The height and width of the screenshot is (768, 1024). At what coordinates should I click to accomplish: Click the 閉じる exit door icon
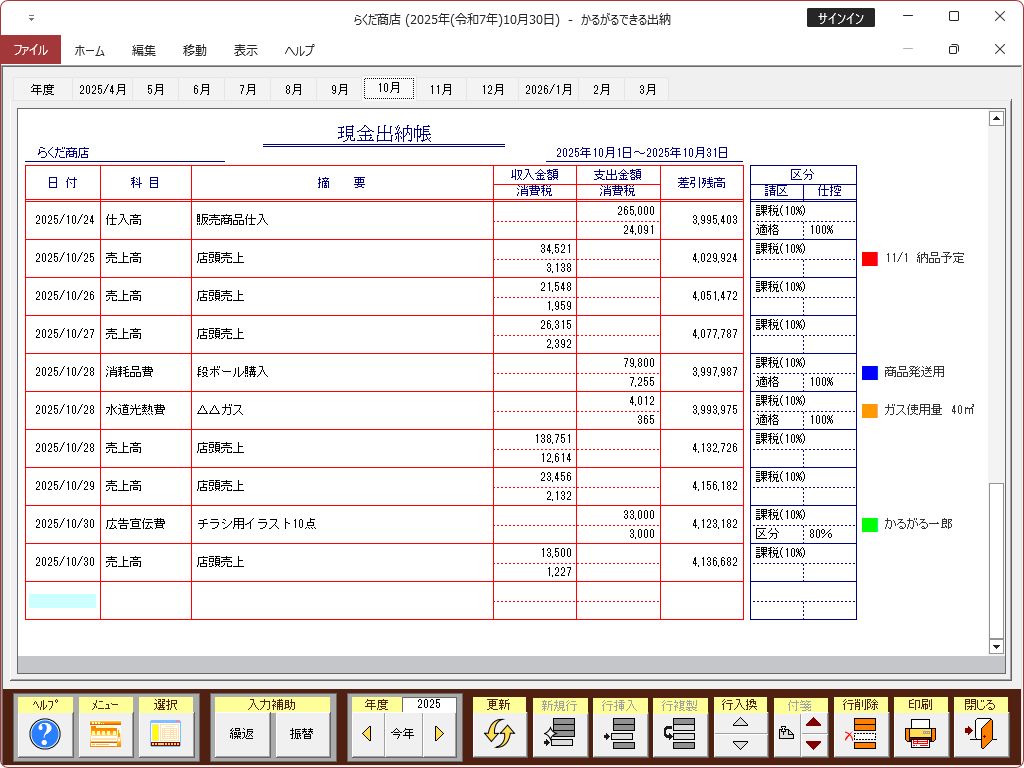pyautogui.click(x=980, y=735)
